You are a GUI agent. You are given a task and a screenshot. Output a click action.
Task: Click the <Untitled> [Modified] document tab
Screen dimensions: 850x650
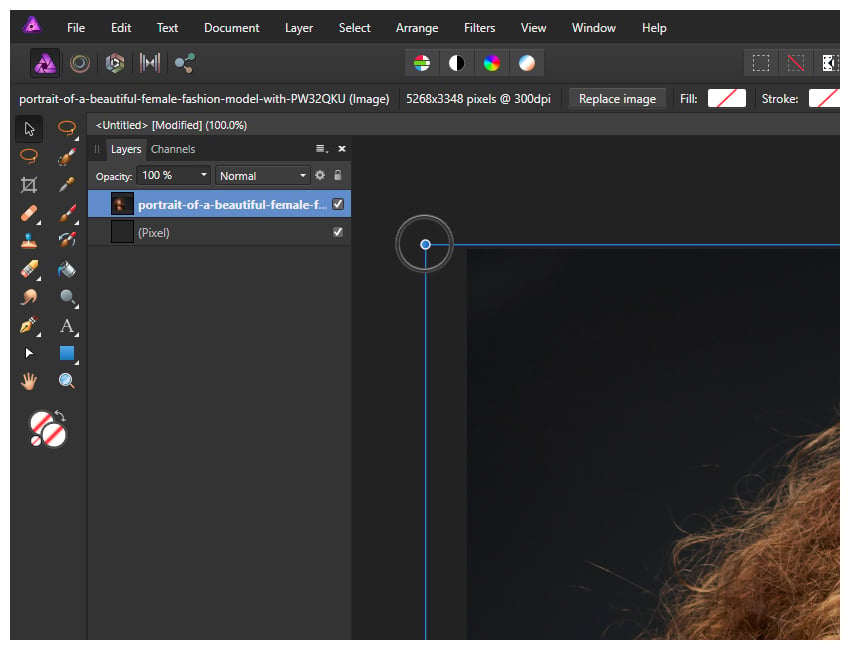[171, 125]
